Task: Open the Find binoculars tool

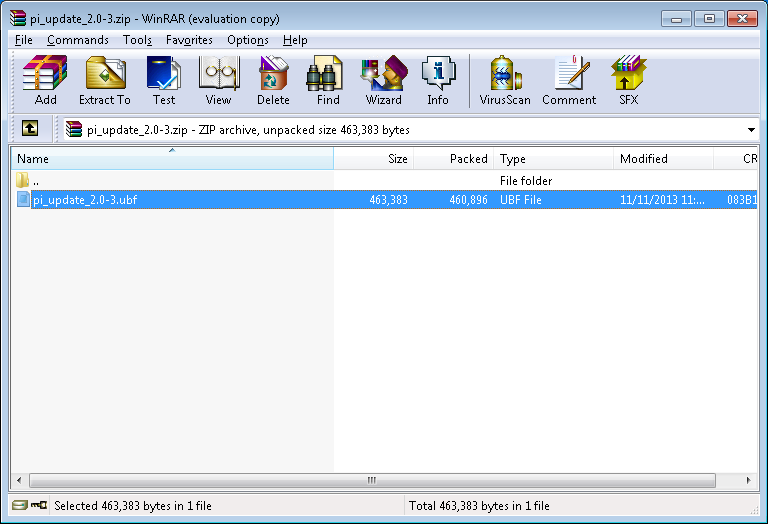Action: point(328,80)
